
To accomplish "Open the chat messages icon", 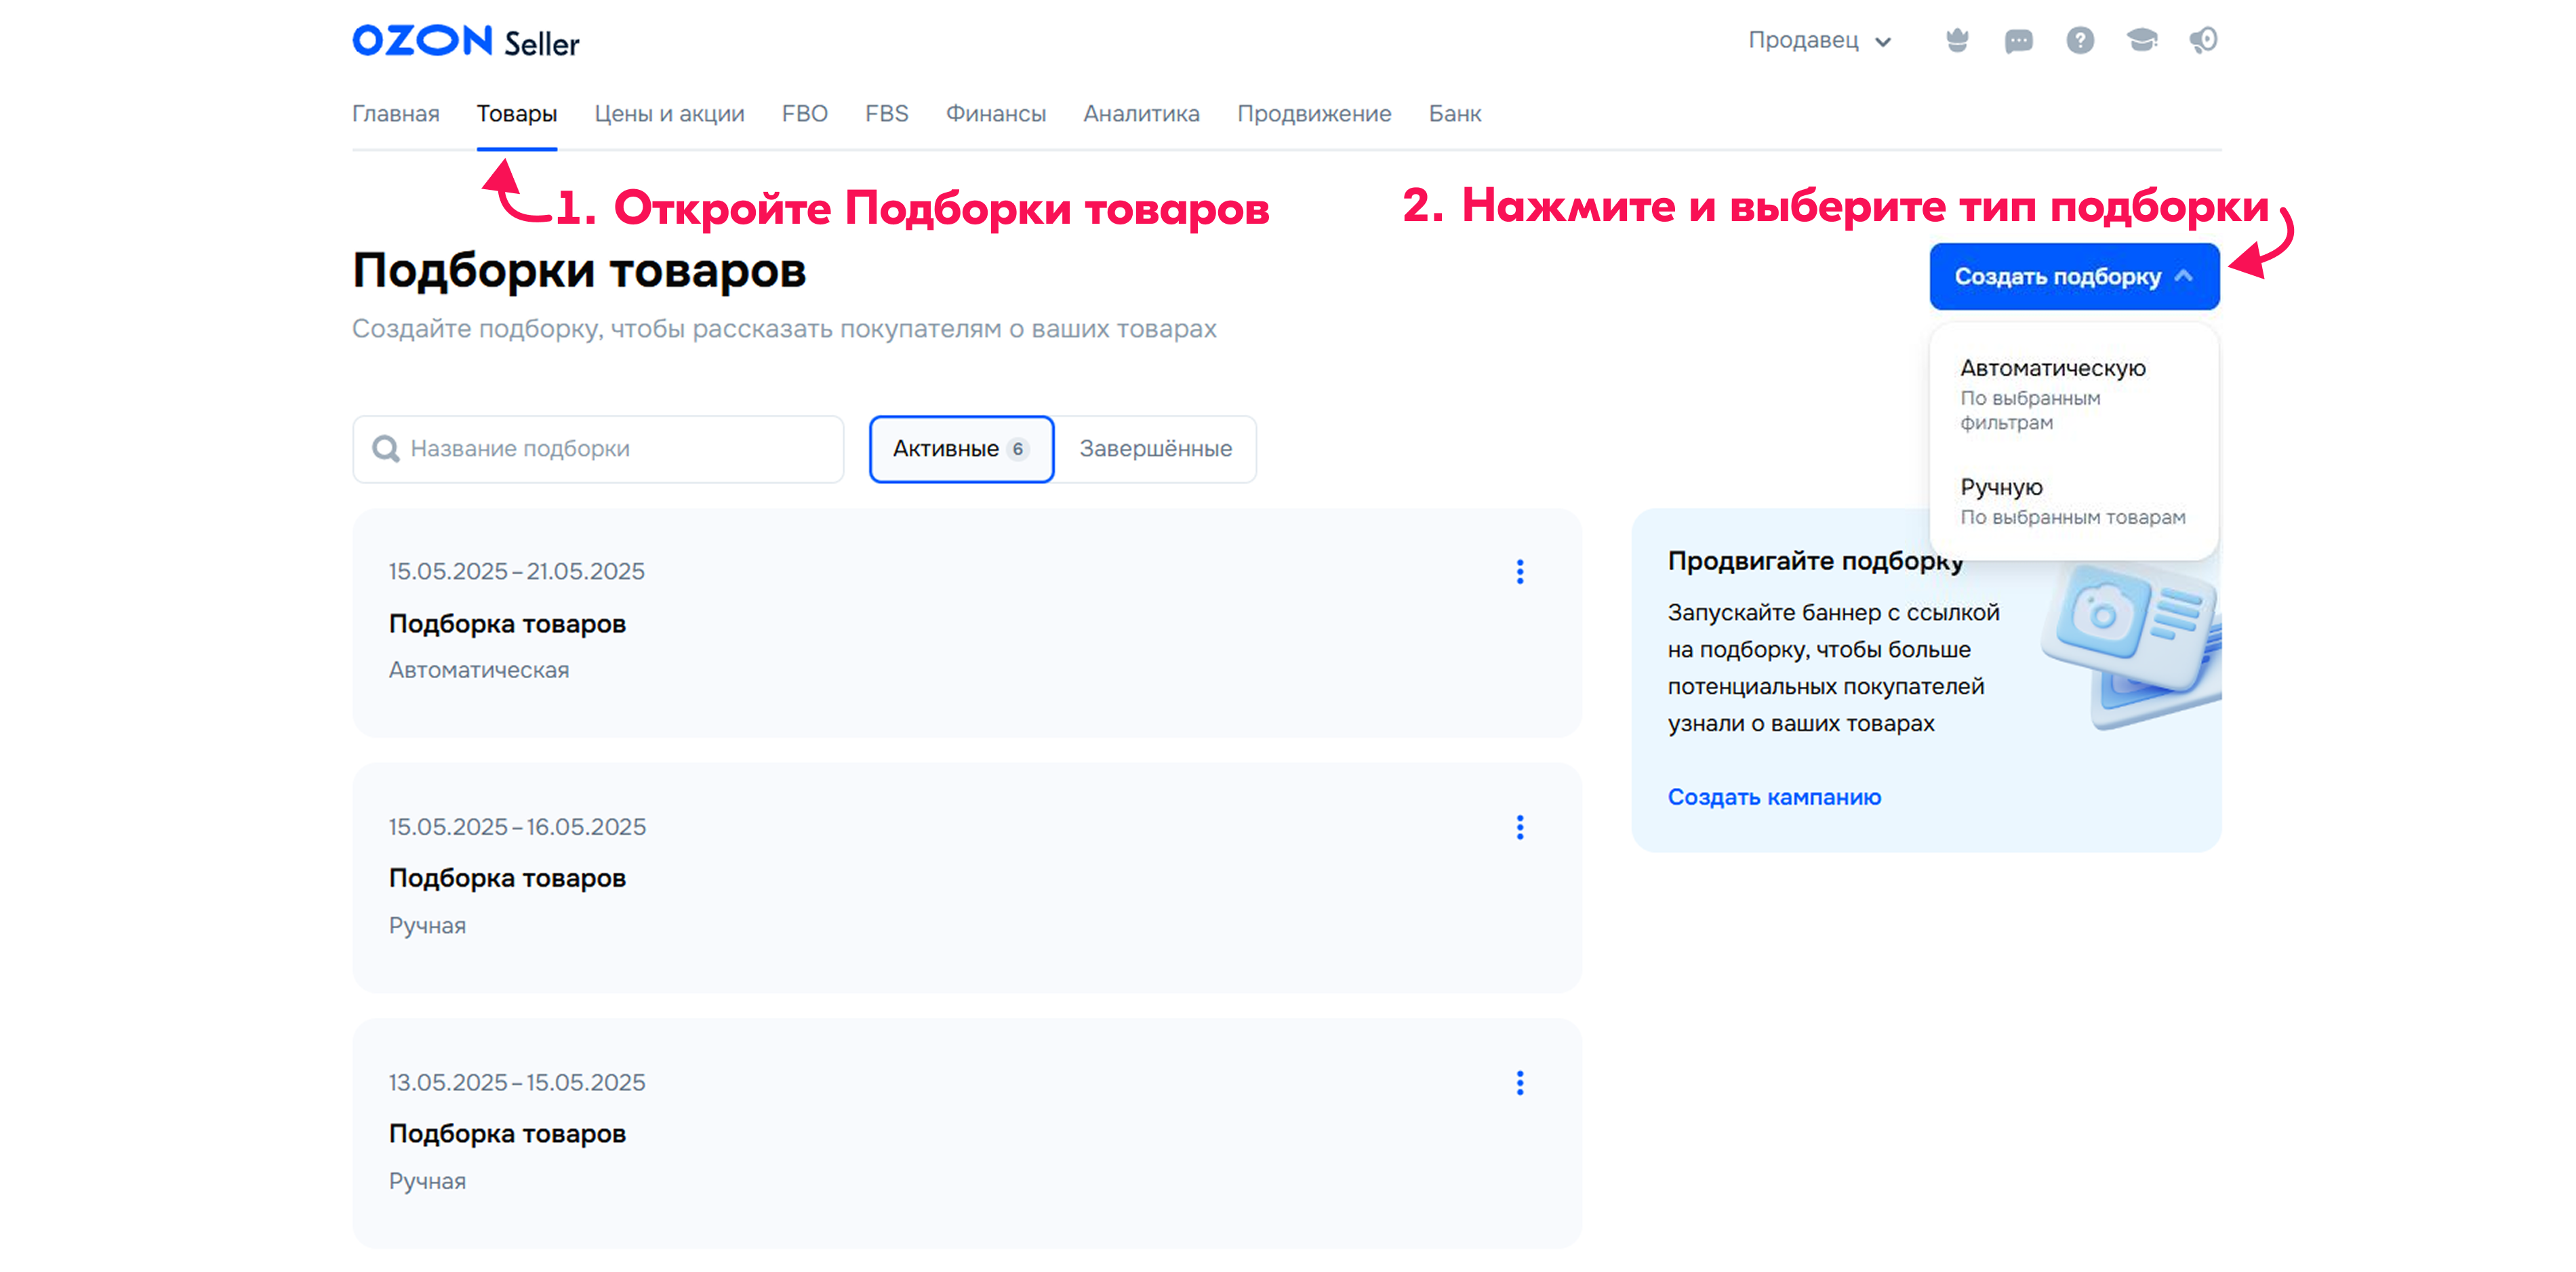I will pyautogui.click(x=2018, y=40).
